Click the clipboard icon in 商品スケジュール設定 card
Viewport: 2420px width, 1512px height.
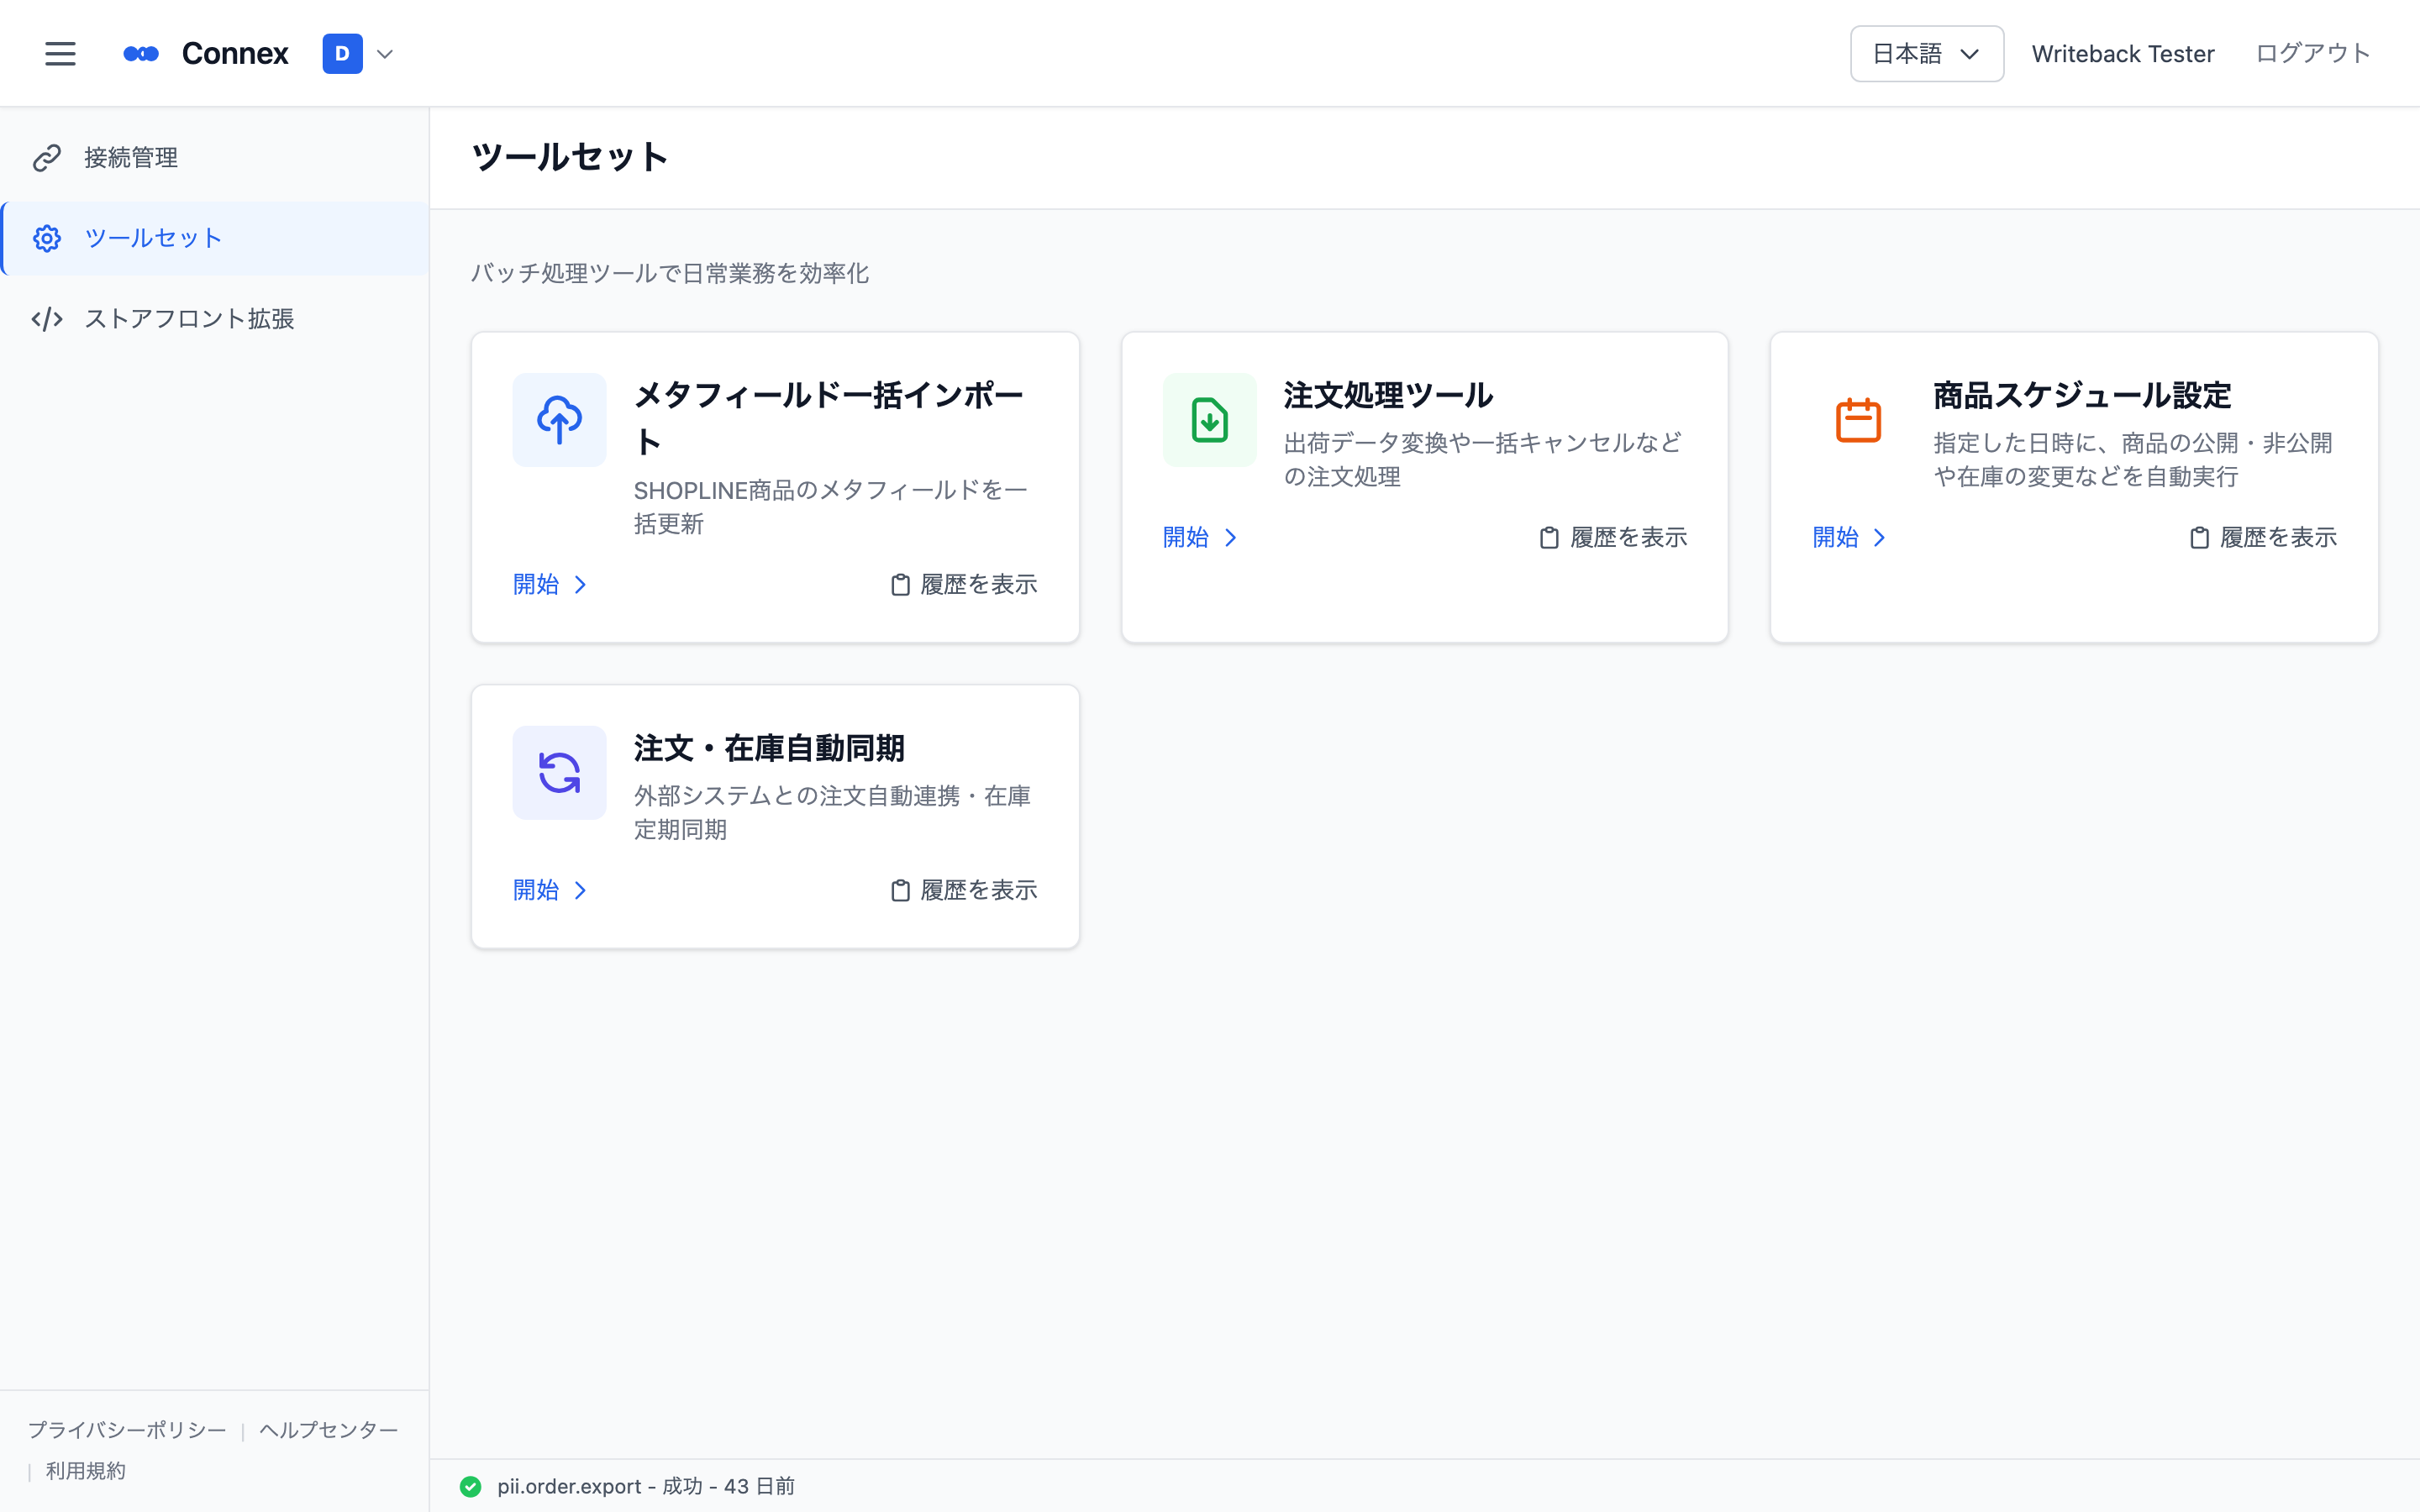pos(2199,538)
